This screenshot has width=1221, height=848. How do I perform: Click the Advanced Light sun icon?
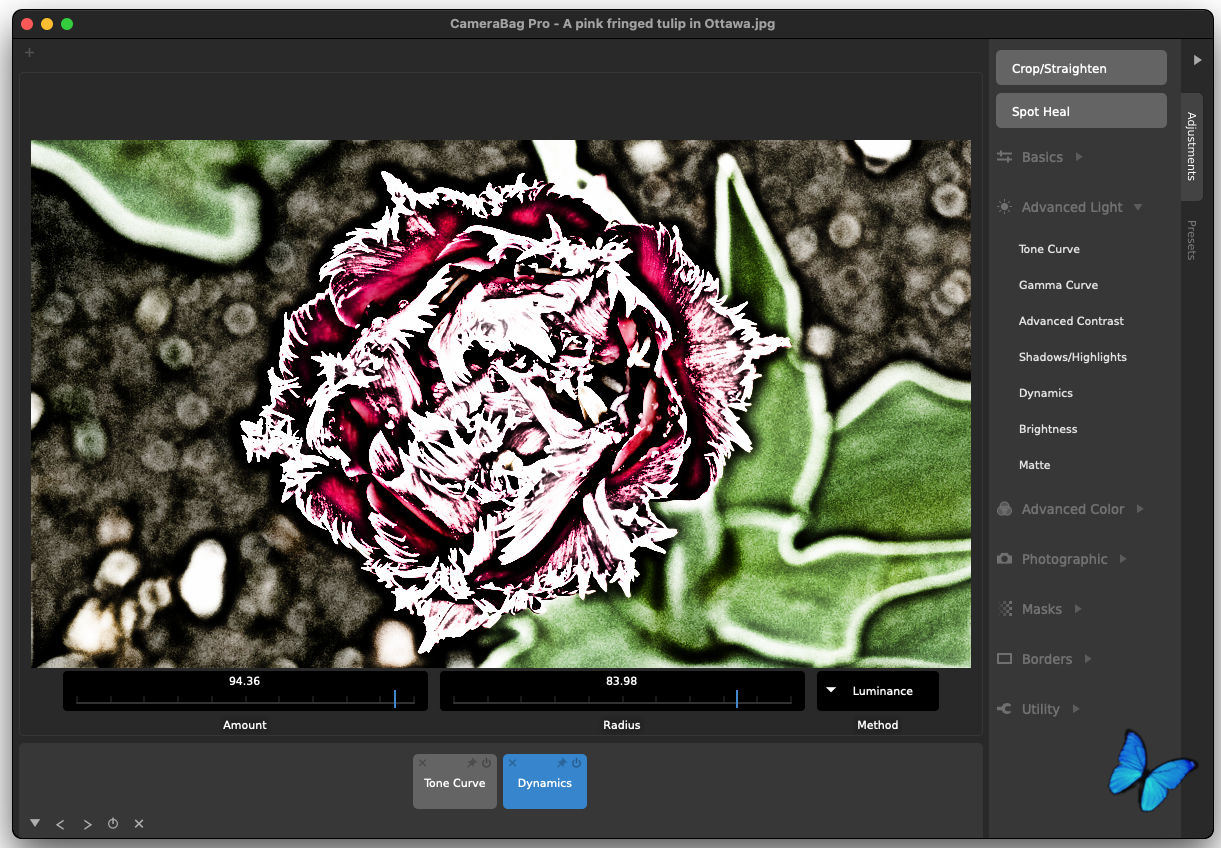point(1005,207)
